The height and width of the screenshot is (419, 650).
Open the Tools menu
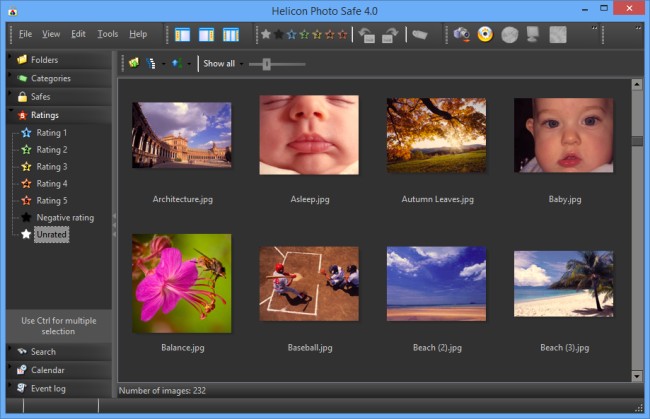click(x=108, y=34)
